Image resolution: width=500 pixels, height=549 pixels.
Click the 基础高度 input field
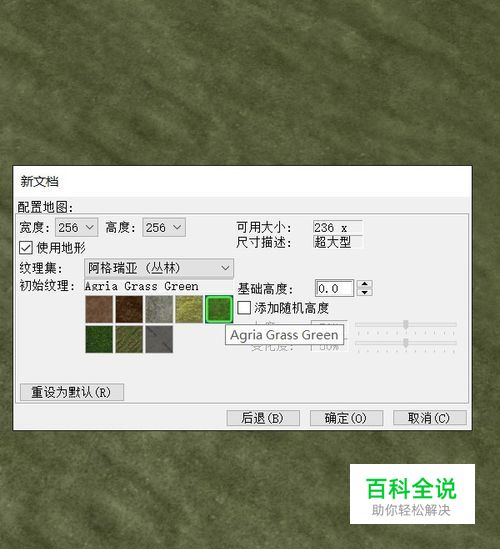click(x=334, y=289)
